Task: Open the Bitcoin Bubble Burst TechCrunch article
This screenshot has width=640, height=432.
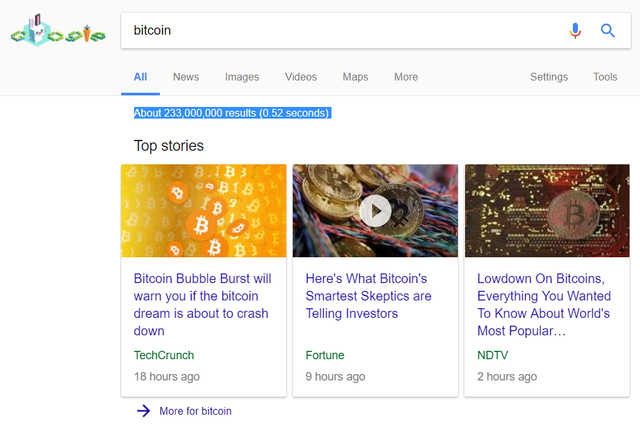Action: pyautogui.click(x=202, y=305)
